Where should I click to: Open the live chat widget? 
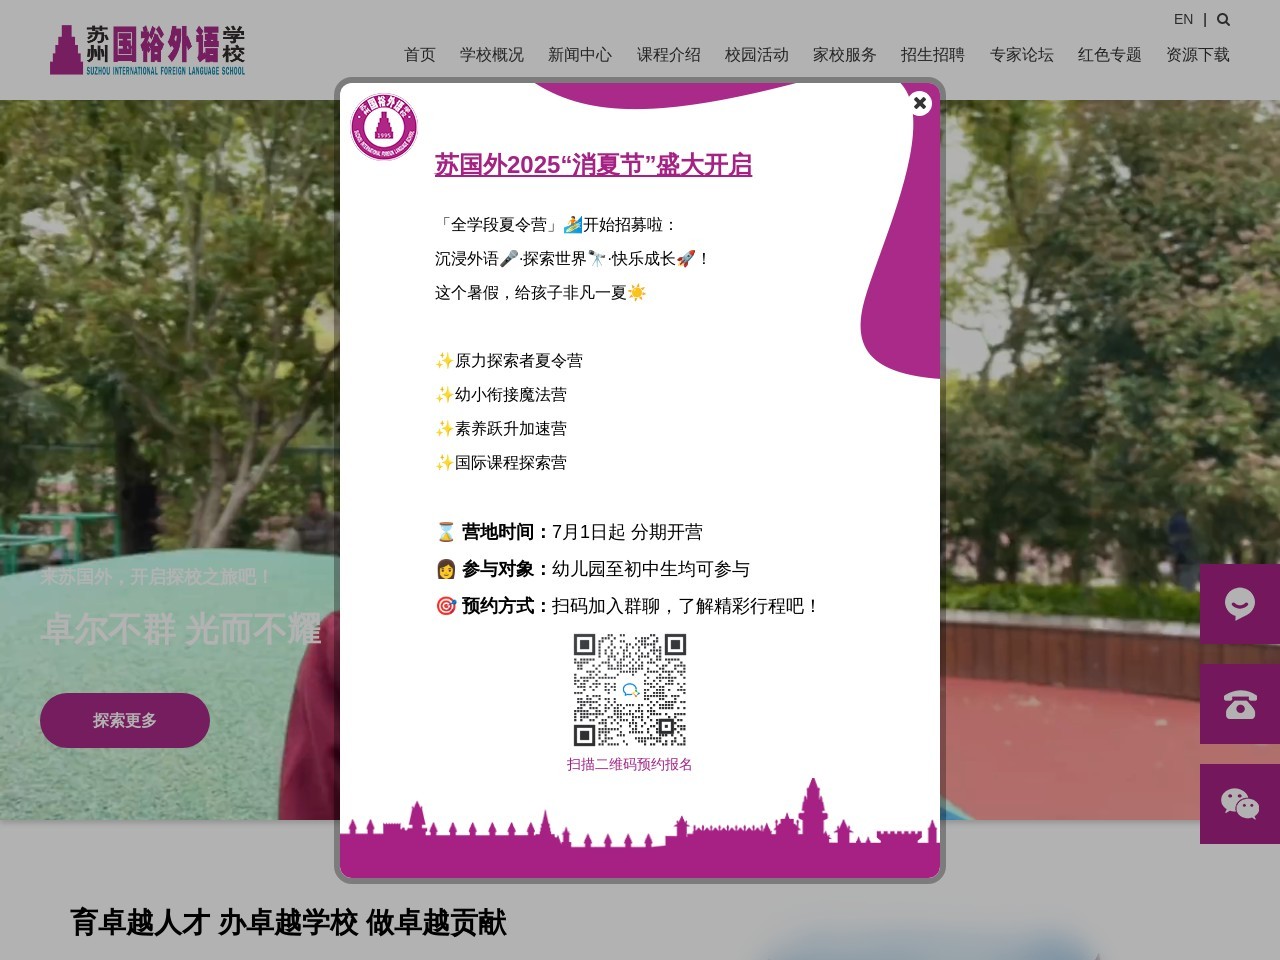1239,604
